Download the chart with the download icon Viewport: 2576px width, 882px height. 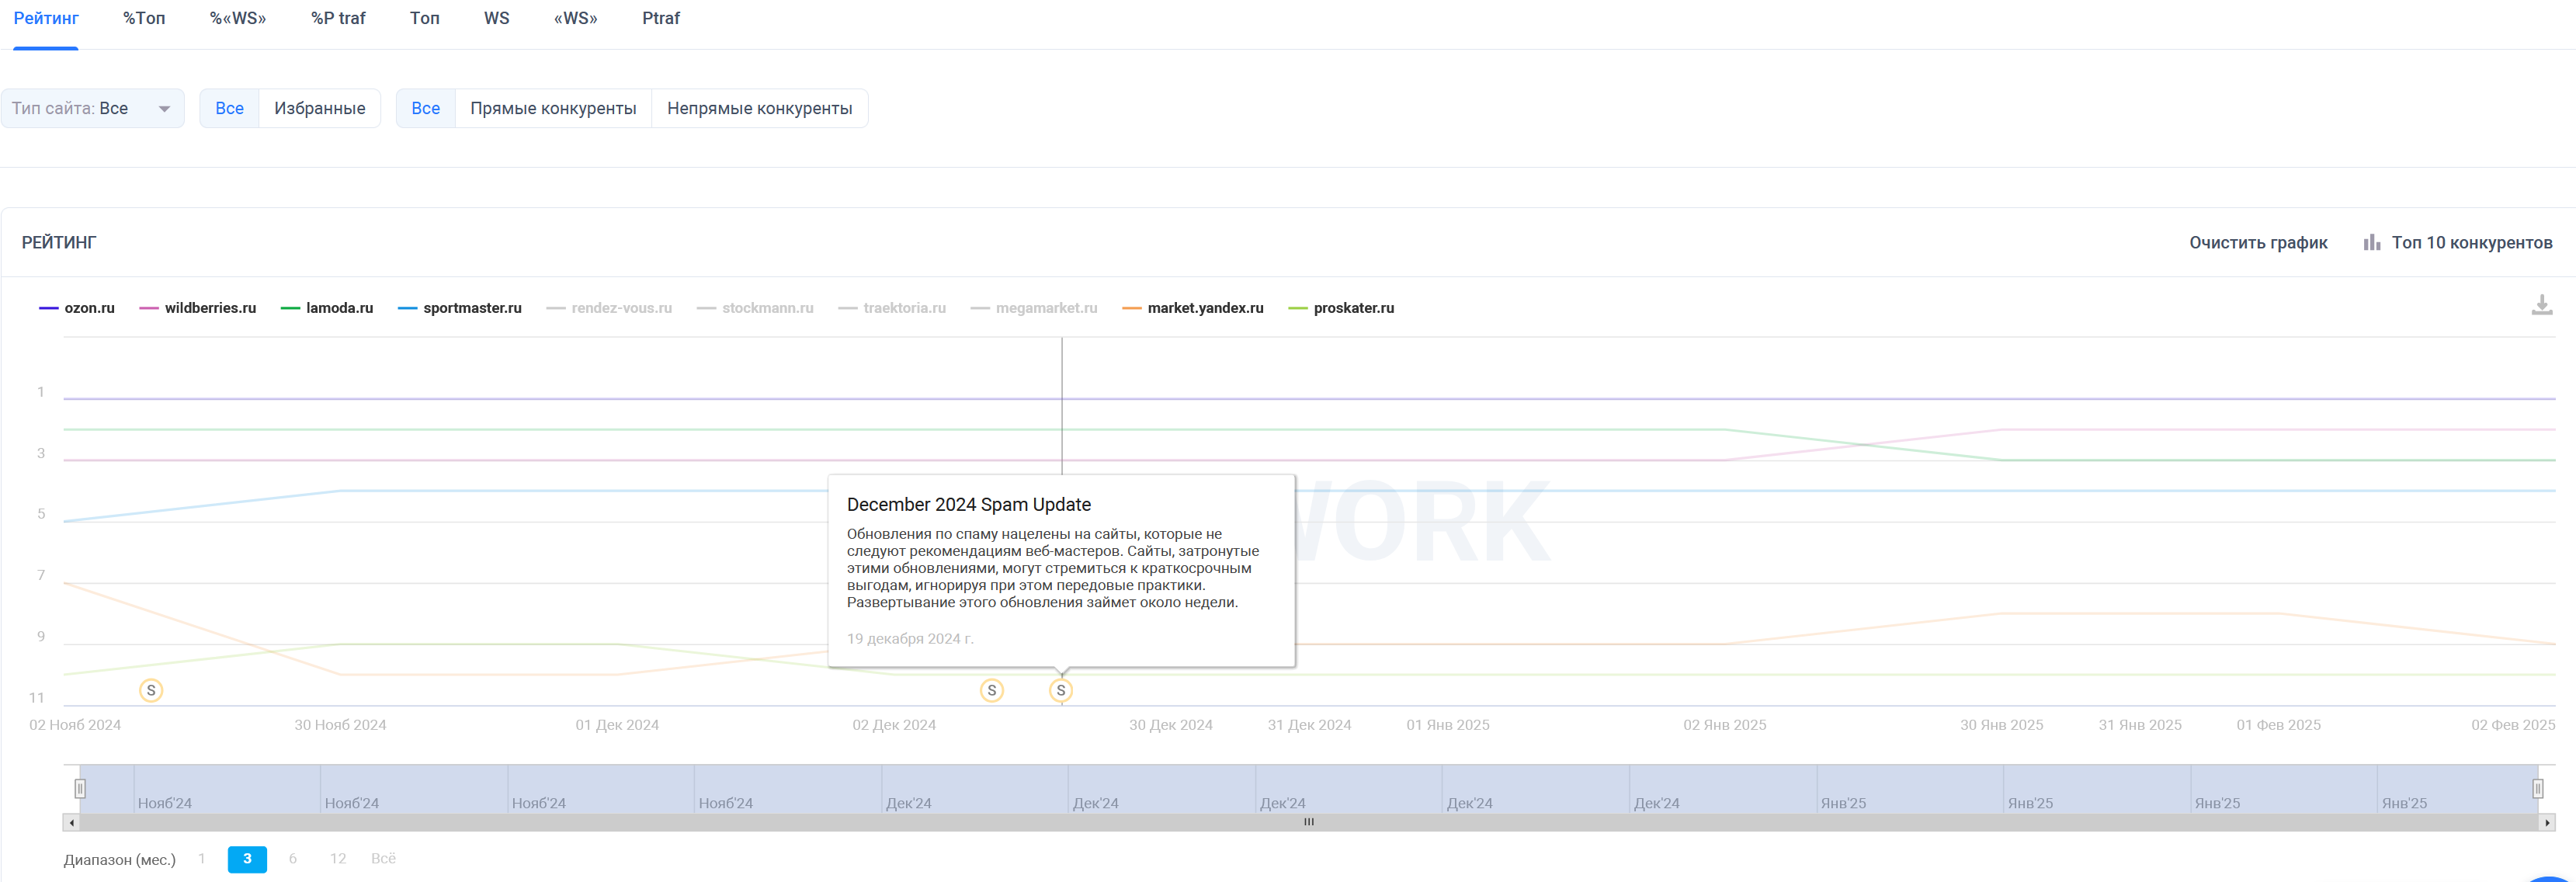click(2541, 306)
